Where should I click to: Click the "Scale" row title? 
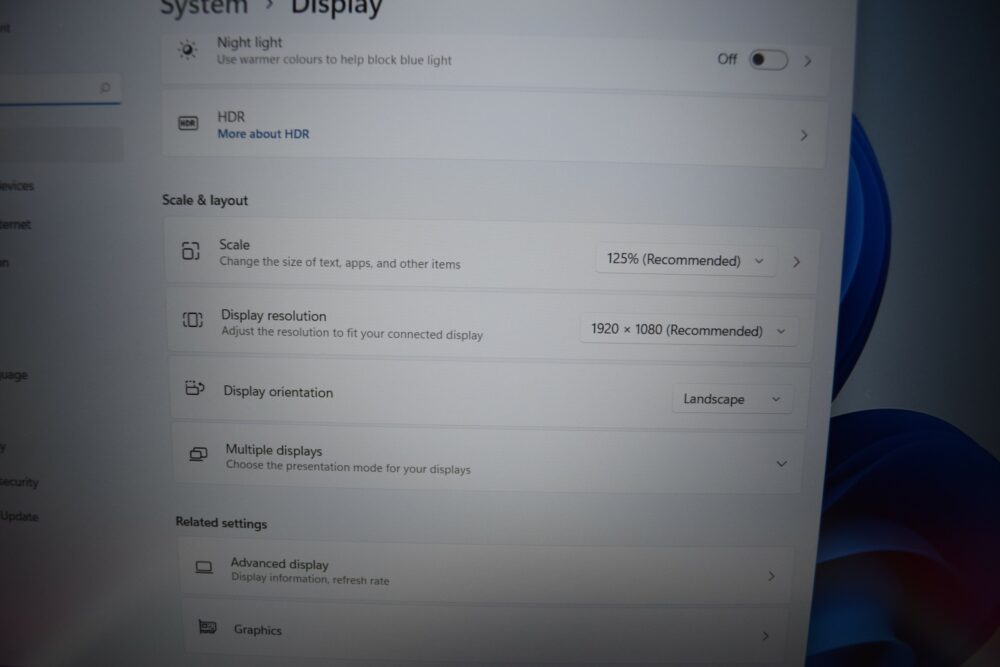tap(234, 244)
